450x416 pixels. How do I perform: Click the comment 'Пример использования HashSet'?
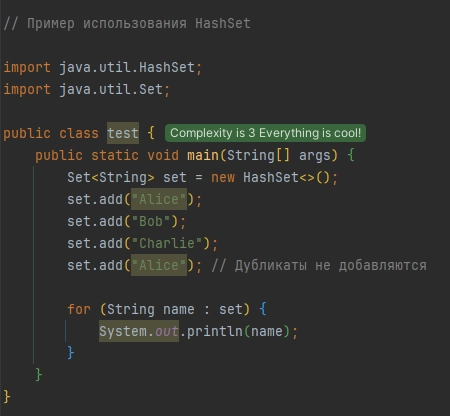coord(139,23)
